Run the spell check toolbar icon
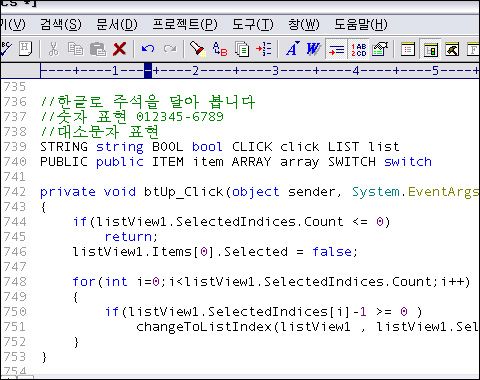The image size is (480, 380). click(5, 49)
